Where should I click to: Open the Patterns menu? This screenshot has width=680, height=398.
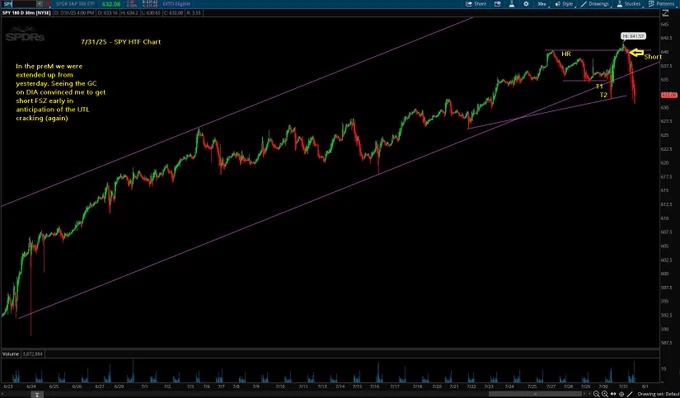pos(662,4)
